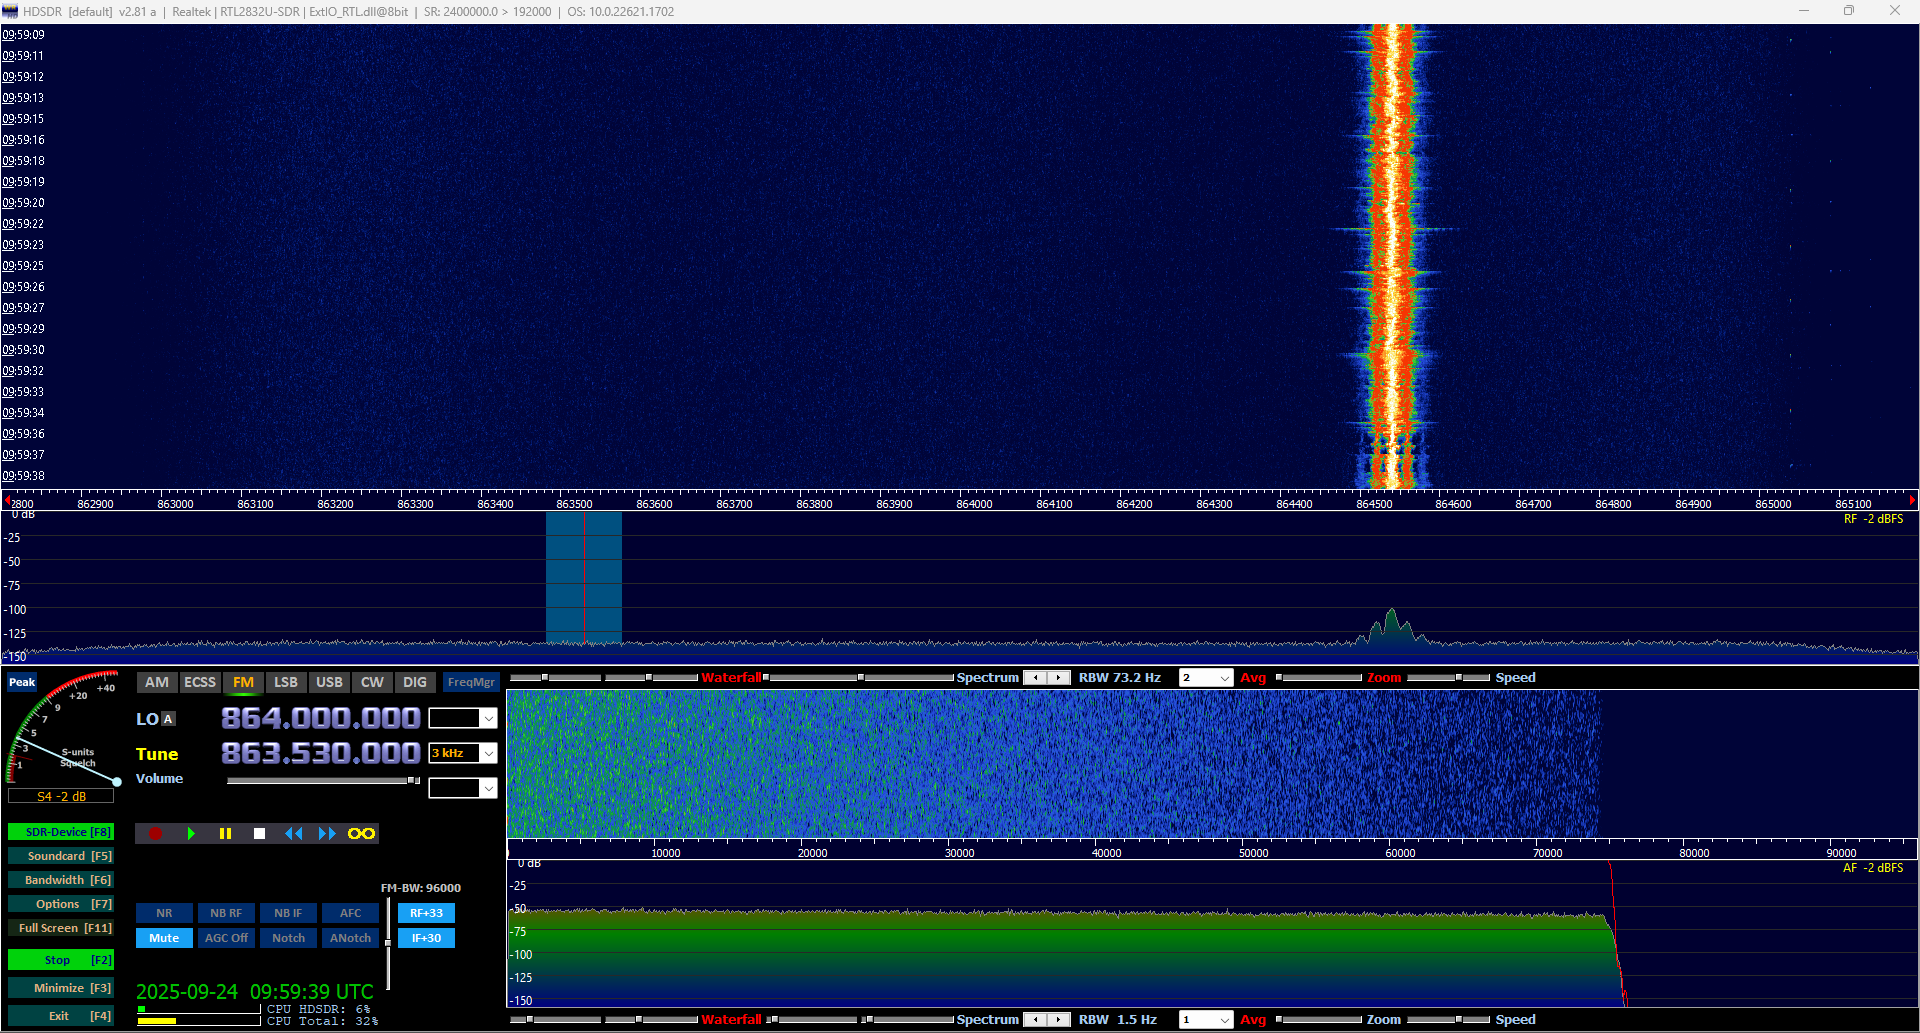Increase AF RBW with the right arrow
Viewport: 1920px width, 1033px height.
coord(1058,1020)
